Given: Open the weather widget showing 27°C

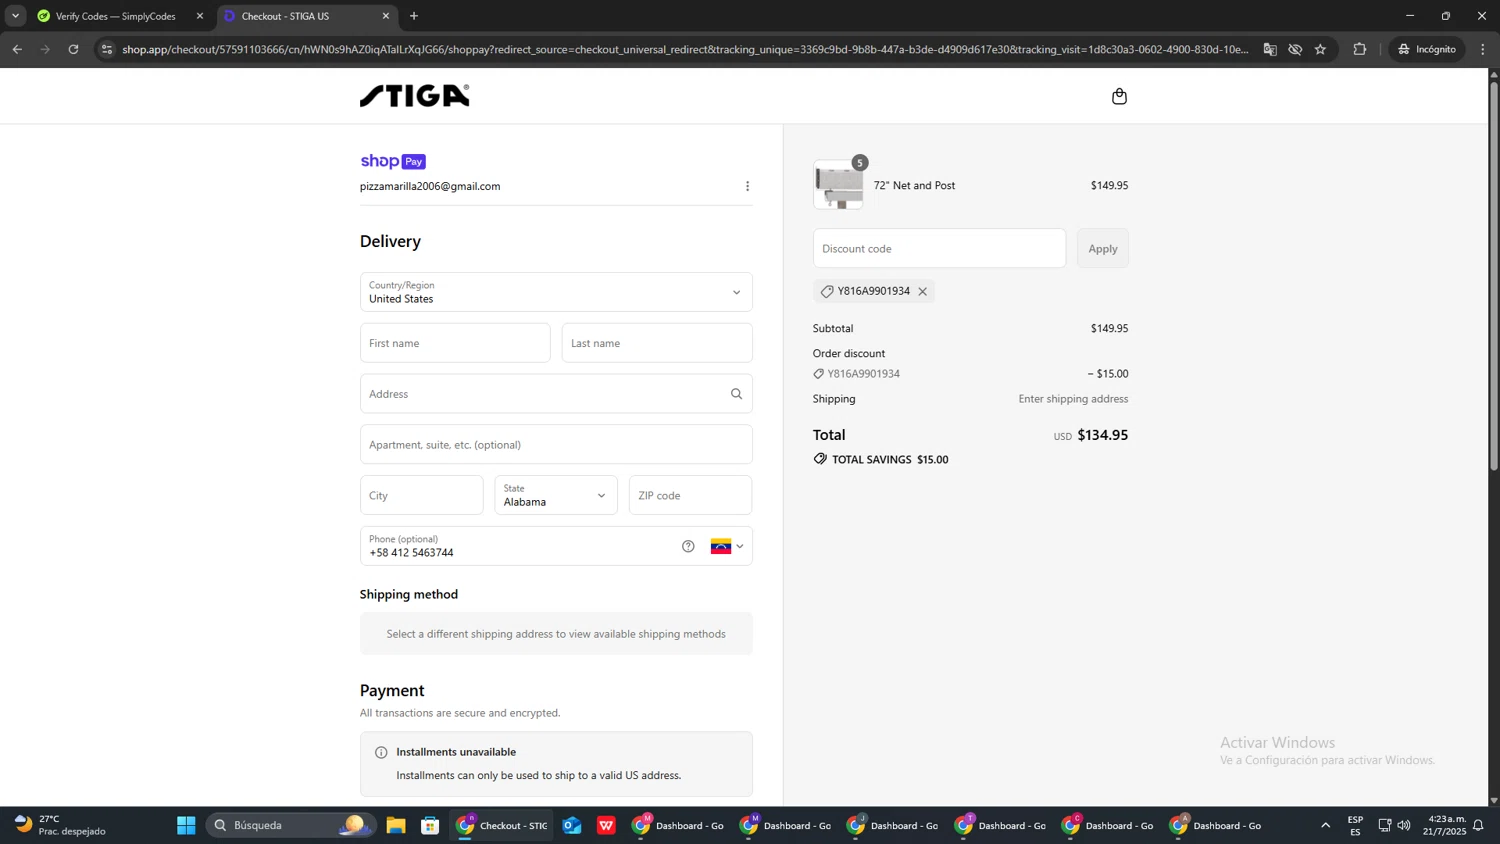Looking at the screenshot, I should 60,825.
